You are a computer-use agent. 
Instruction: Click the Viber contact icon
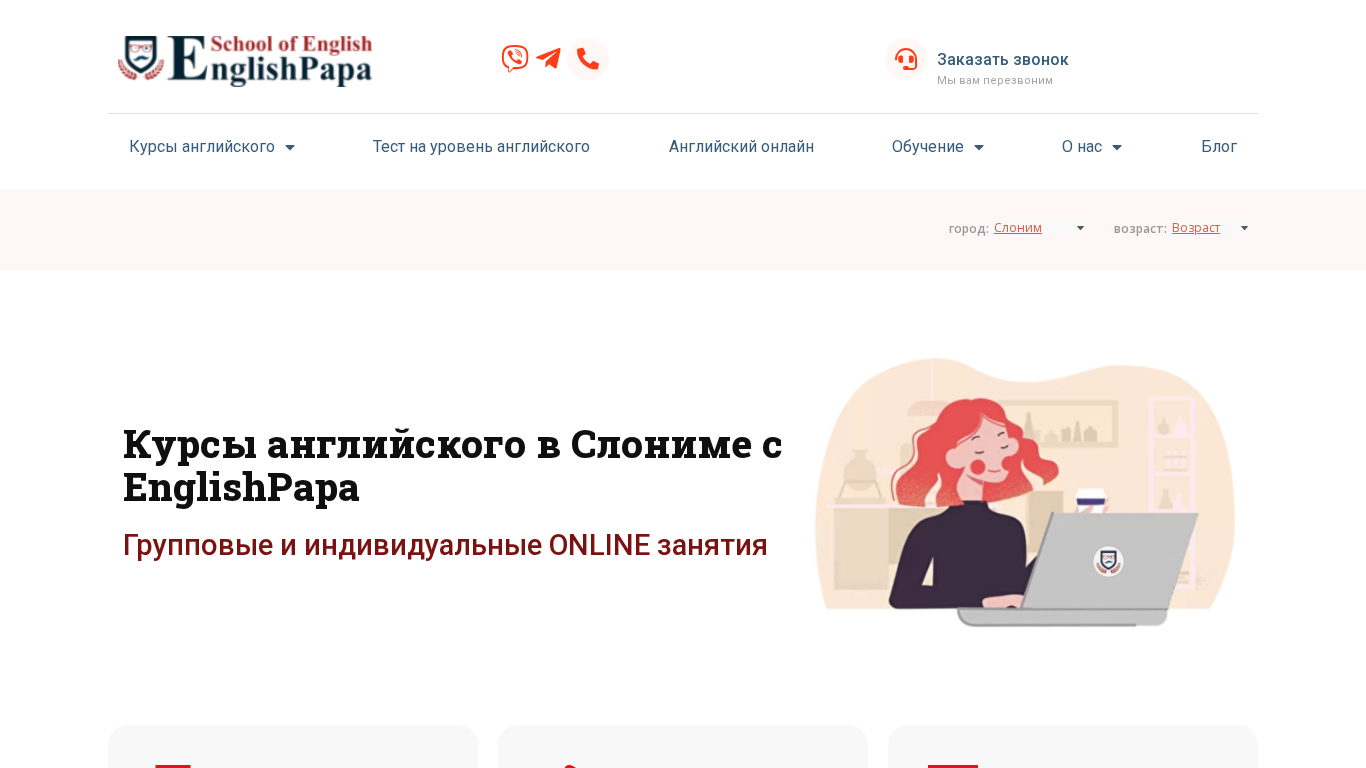(x=515, y=59)
